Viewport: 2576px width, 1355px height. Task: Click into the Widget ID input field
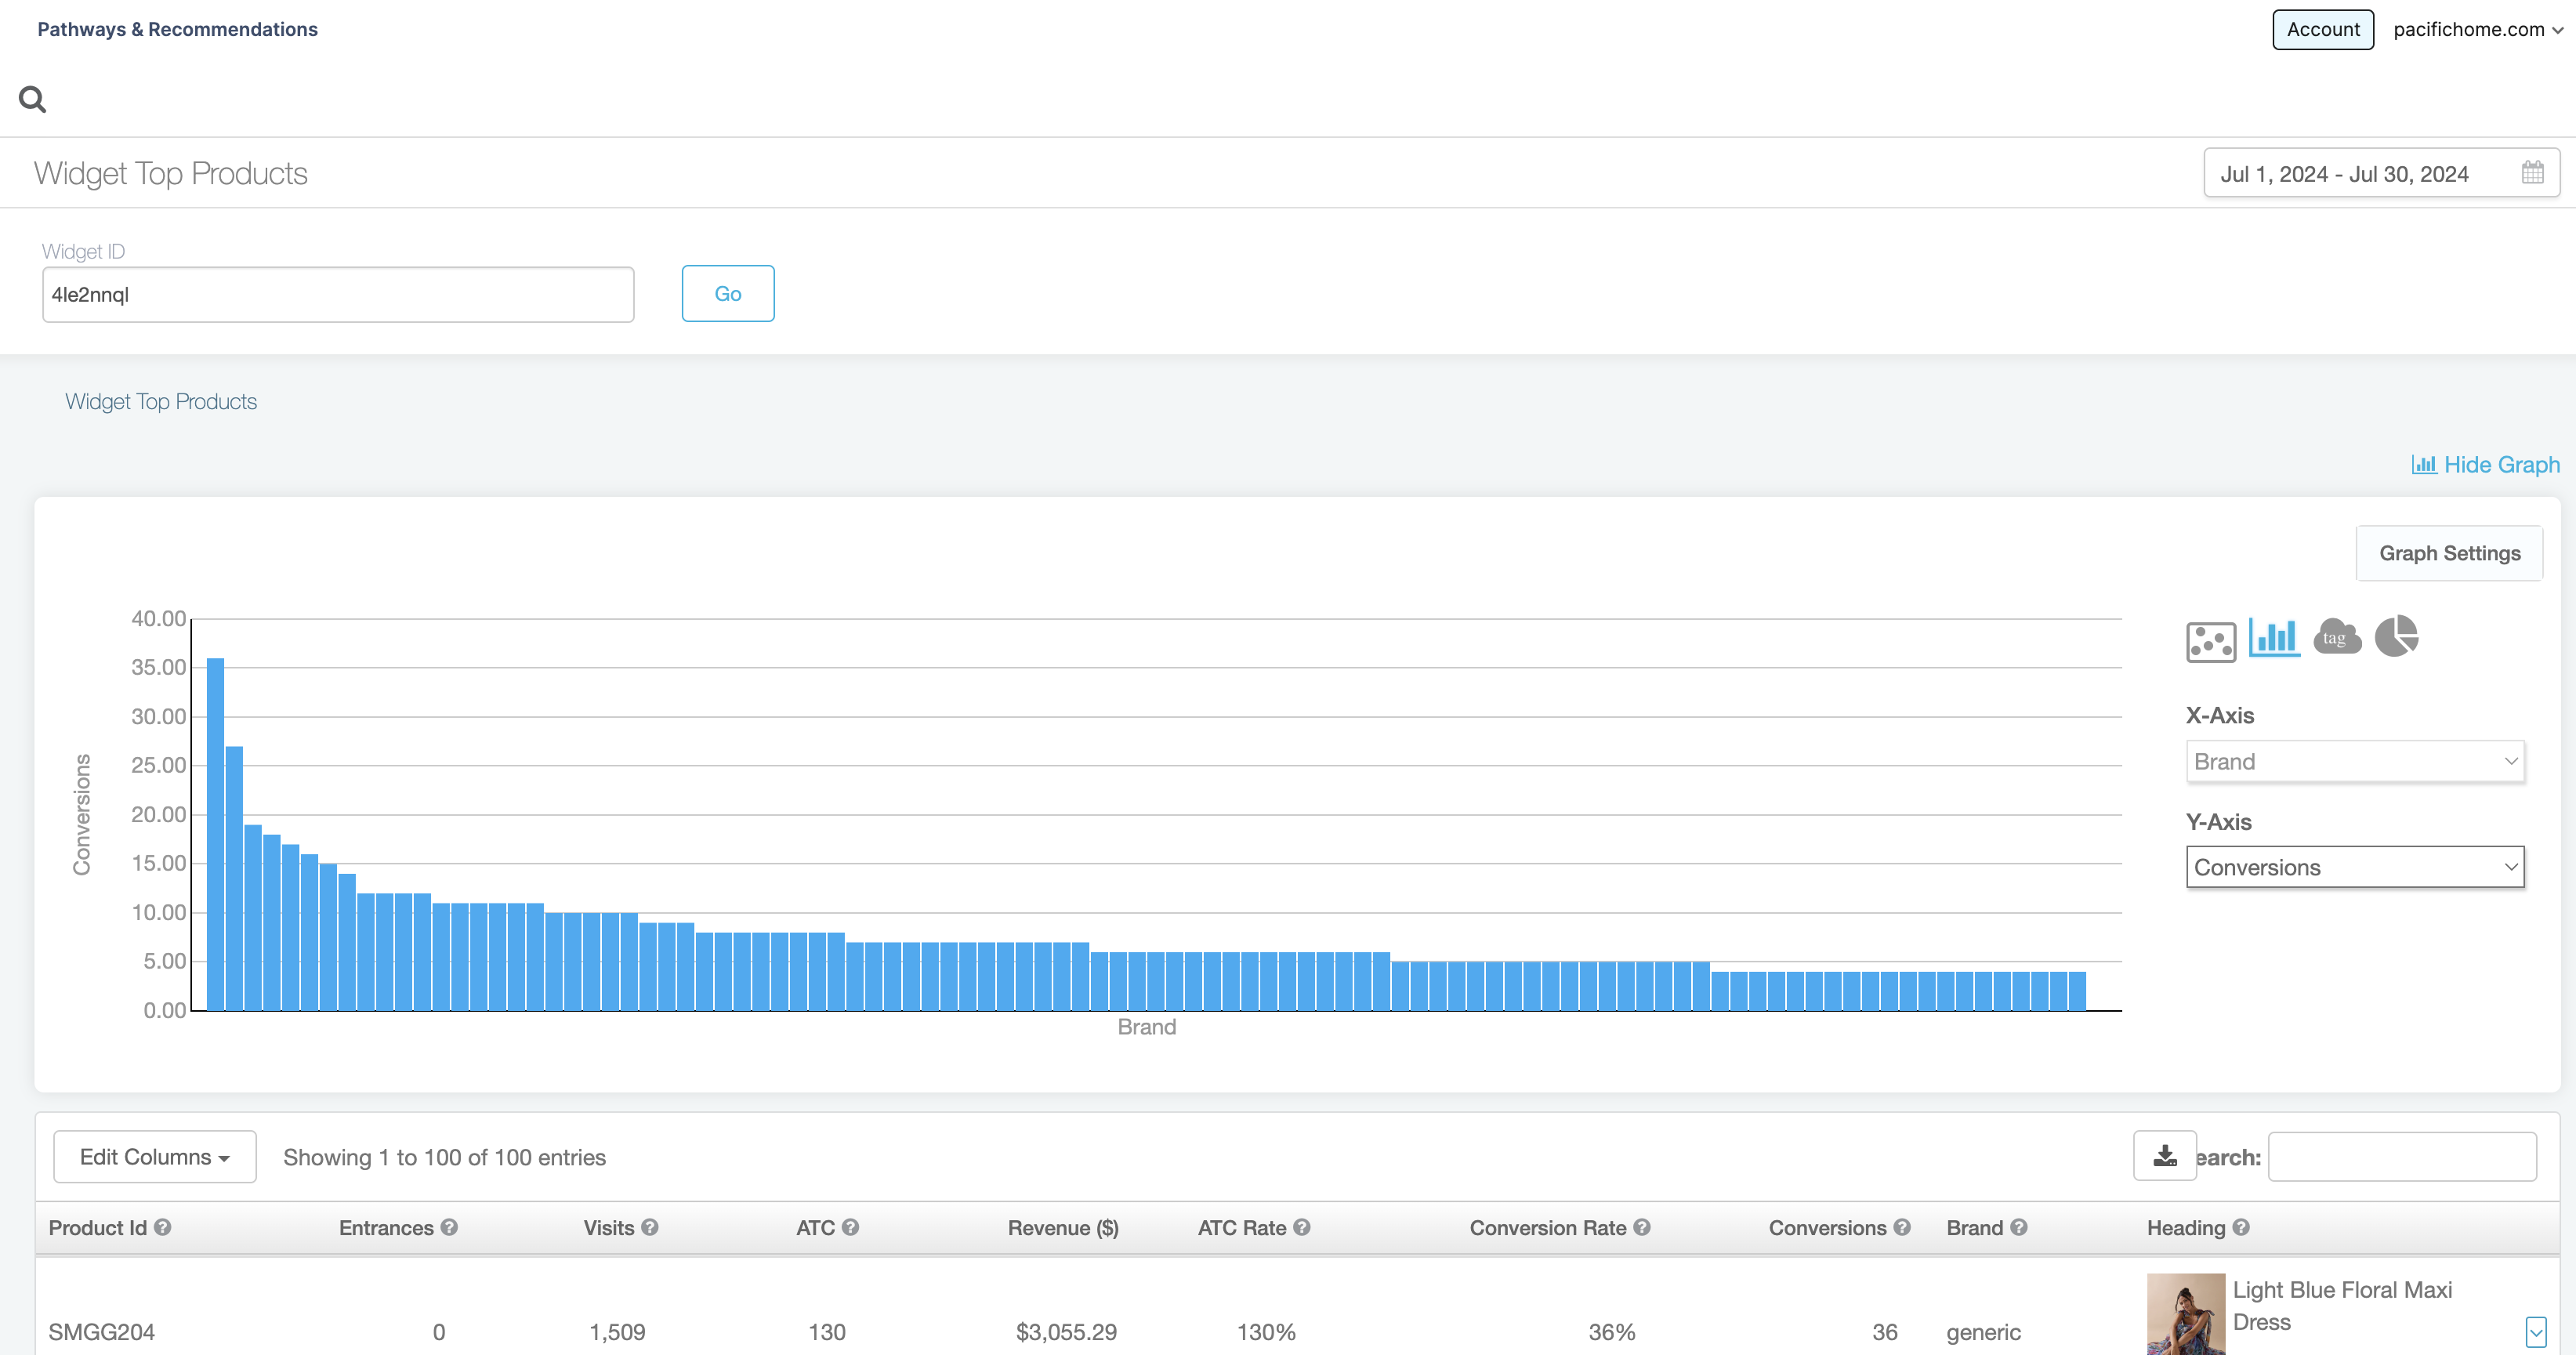tap(338, 294)
